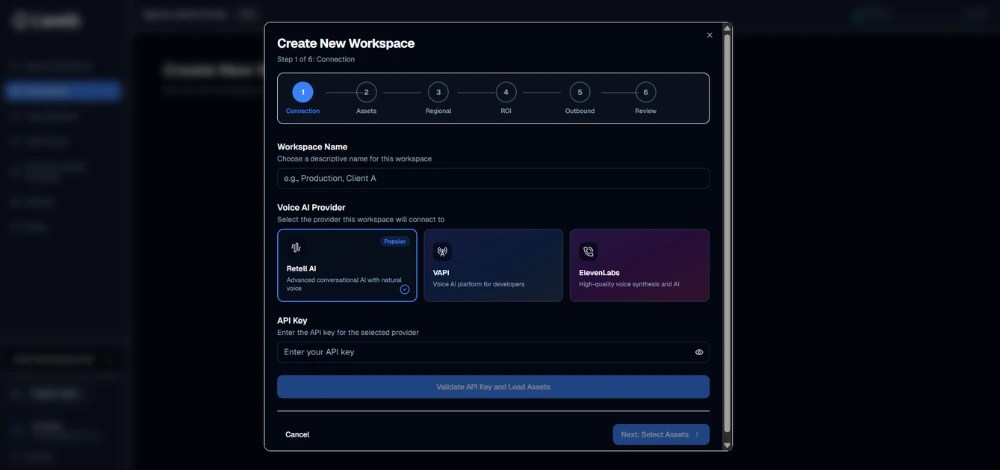Click the Popular badge on Retell AI
This screenshot has height=470, width=1000.
click(x=395, y=241)
